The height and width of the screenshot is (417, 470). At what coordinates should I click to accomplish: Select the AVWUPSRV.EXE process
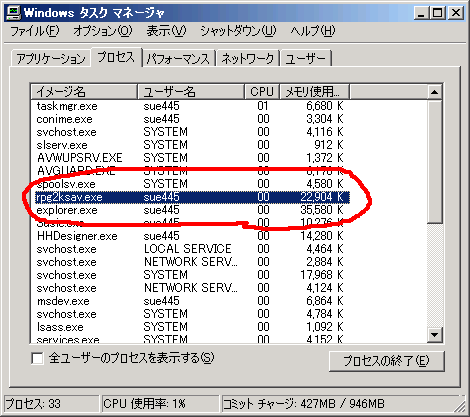pos(193,158)
